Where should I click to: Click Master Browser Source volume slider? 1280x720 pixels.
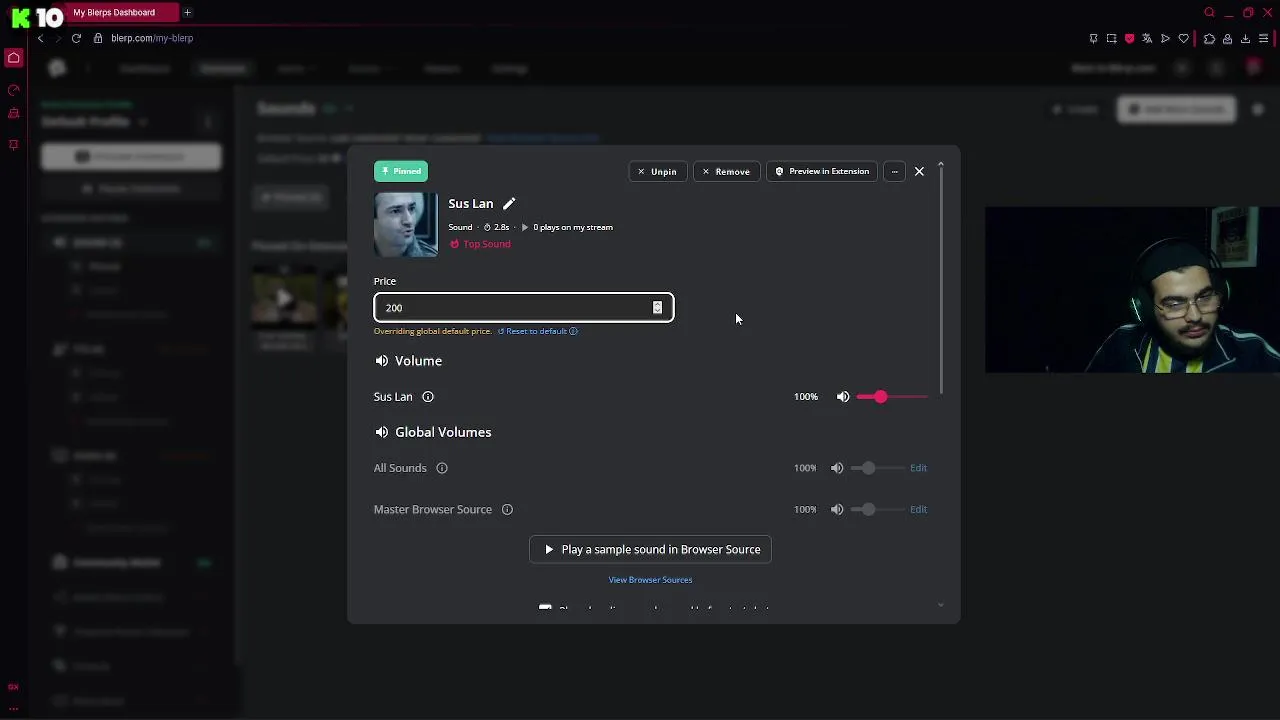876,510
